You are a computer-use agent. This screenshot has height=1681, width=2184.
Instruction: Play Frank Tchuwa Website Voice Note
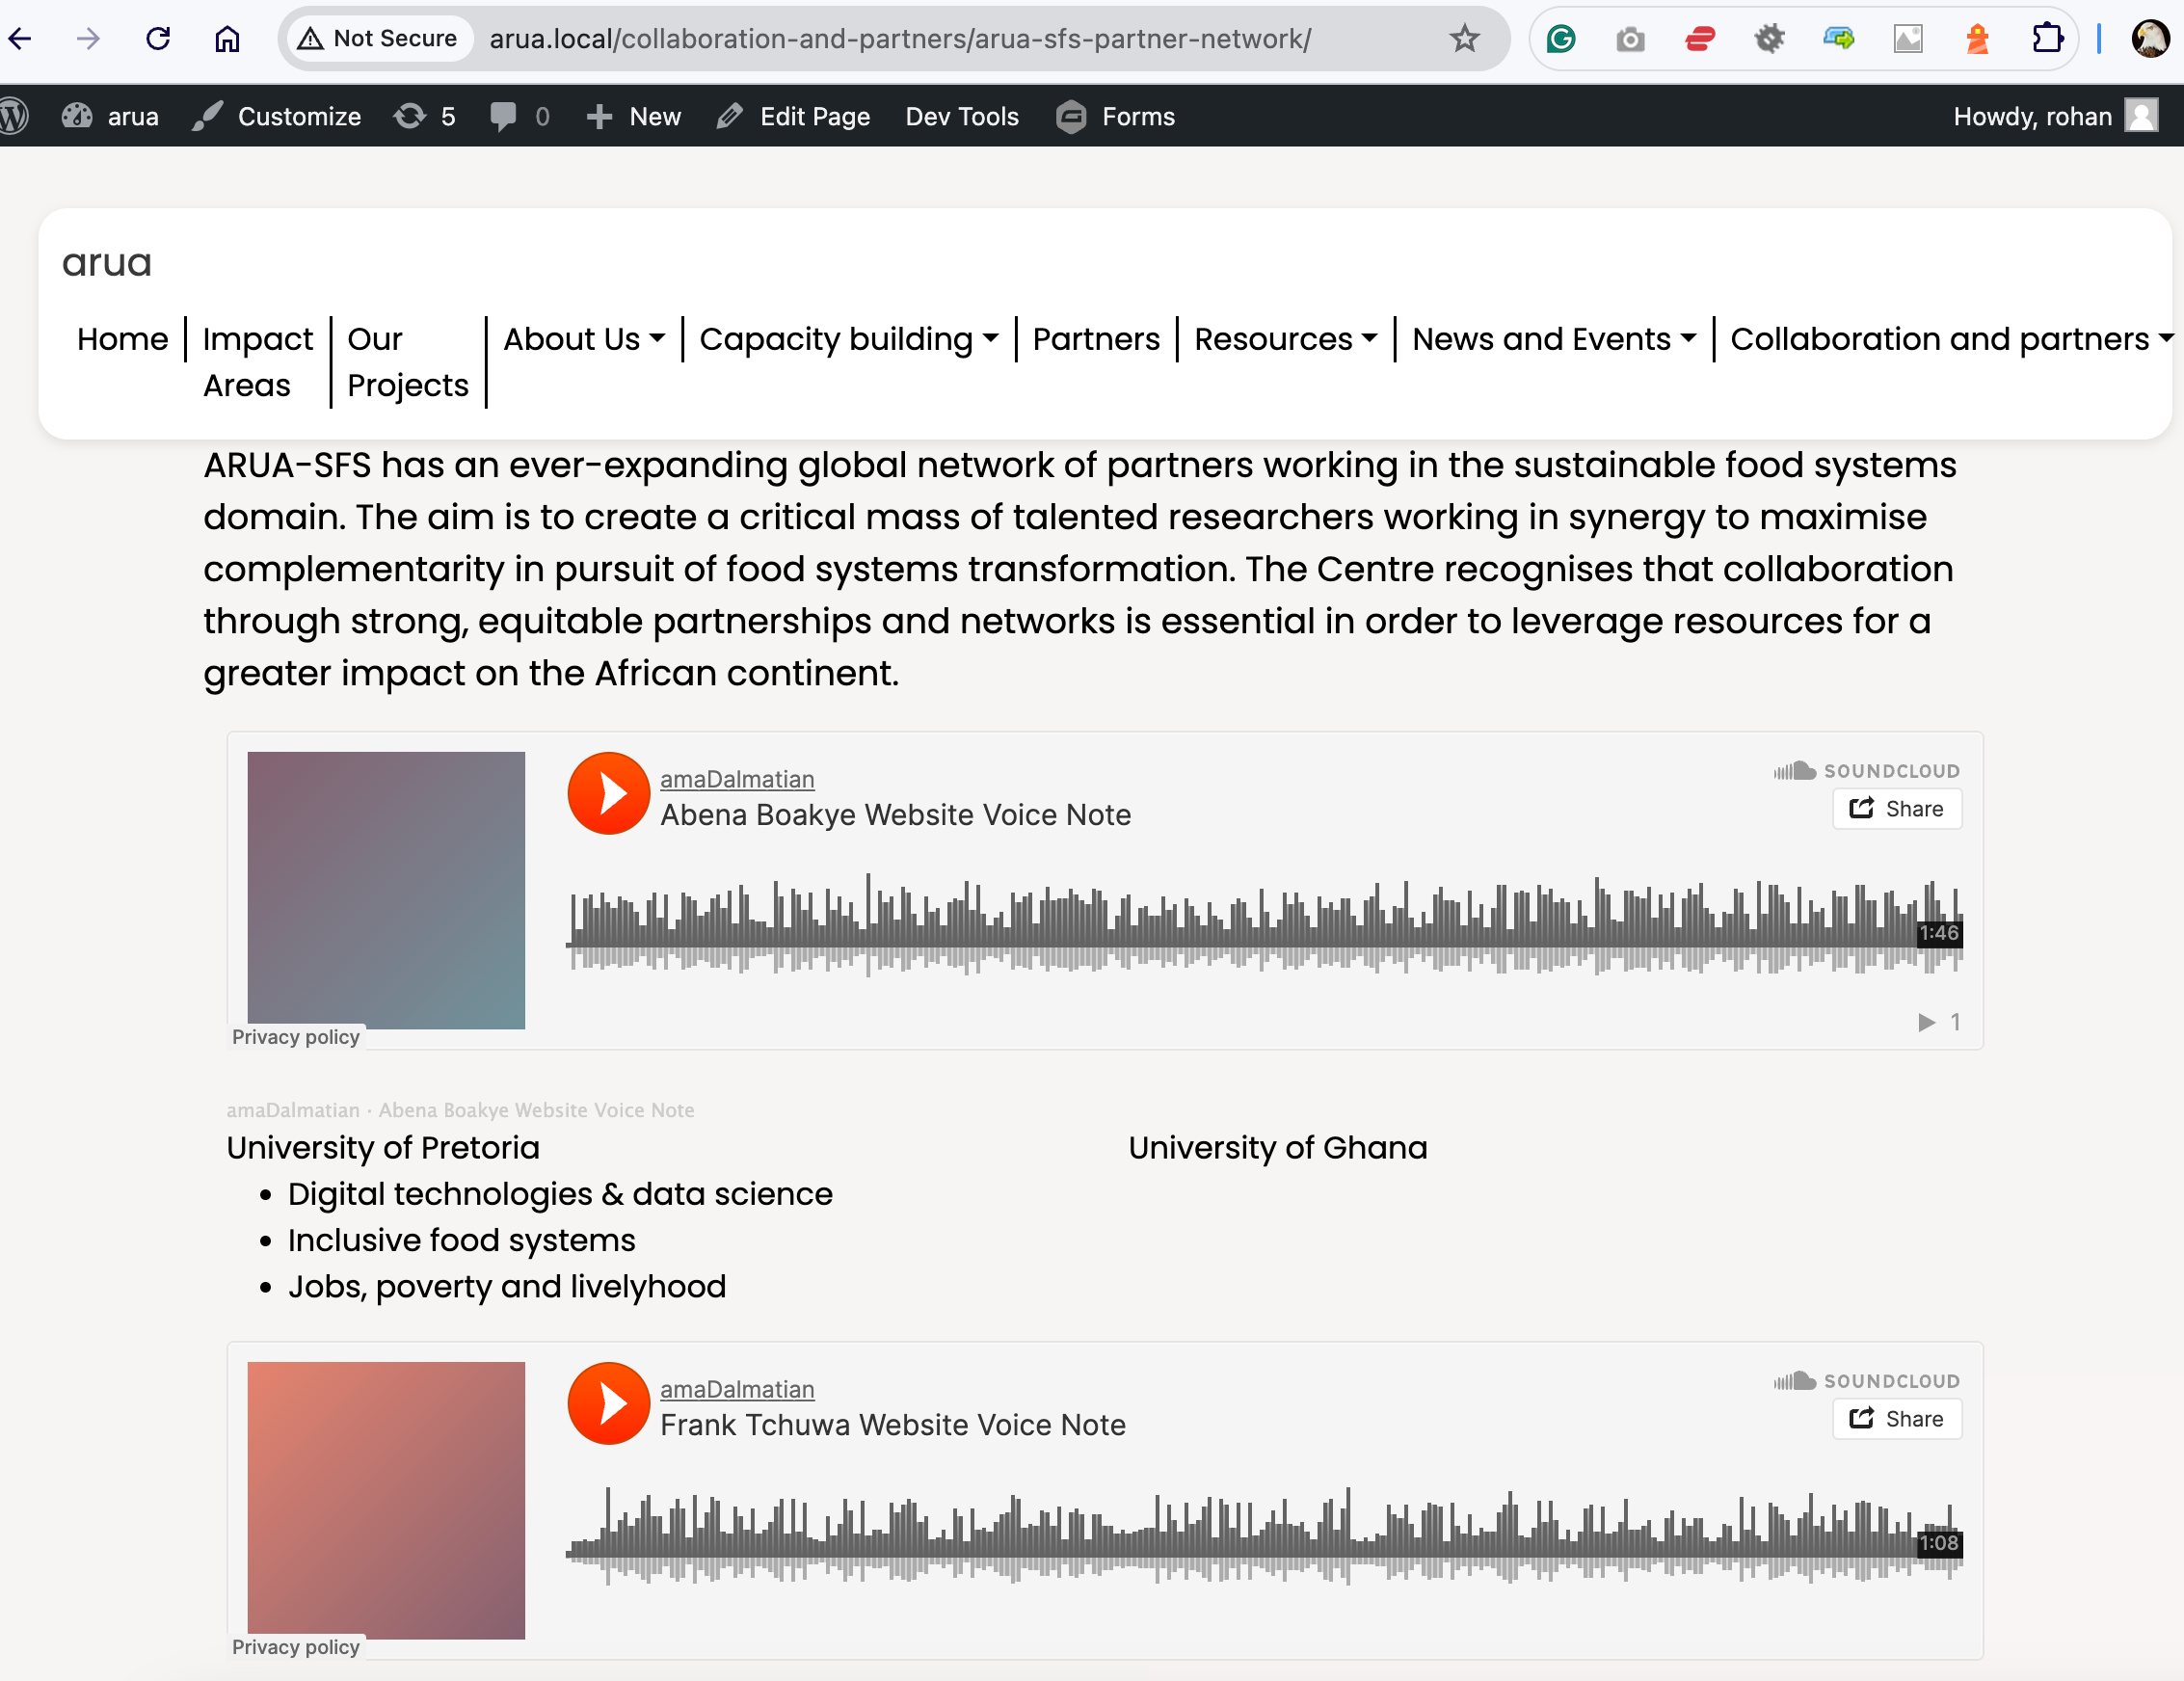click(x=608, y=1403)
